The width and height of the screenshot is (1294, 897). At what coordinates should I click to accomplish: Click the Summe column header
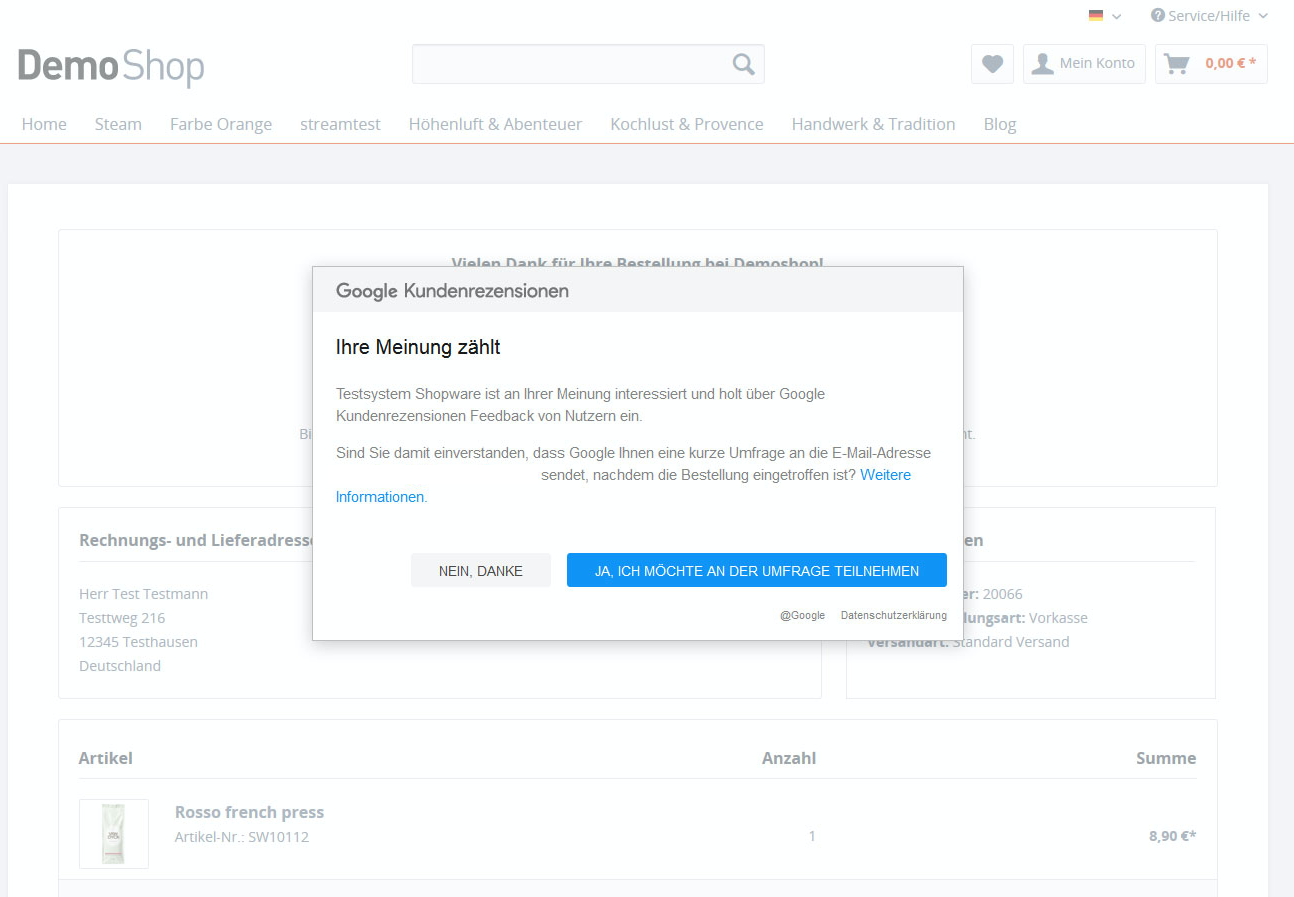coord(1166,758)
